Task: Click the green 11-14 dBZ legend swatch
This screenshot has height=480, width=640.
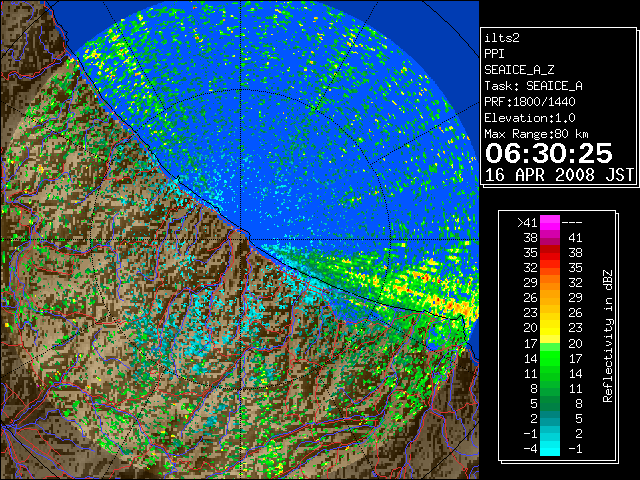Action: tap(550, 373)
